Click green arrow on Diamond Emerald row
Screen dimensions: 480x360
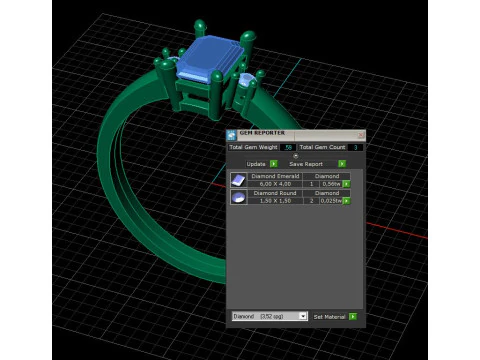pos(346,184)
